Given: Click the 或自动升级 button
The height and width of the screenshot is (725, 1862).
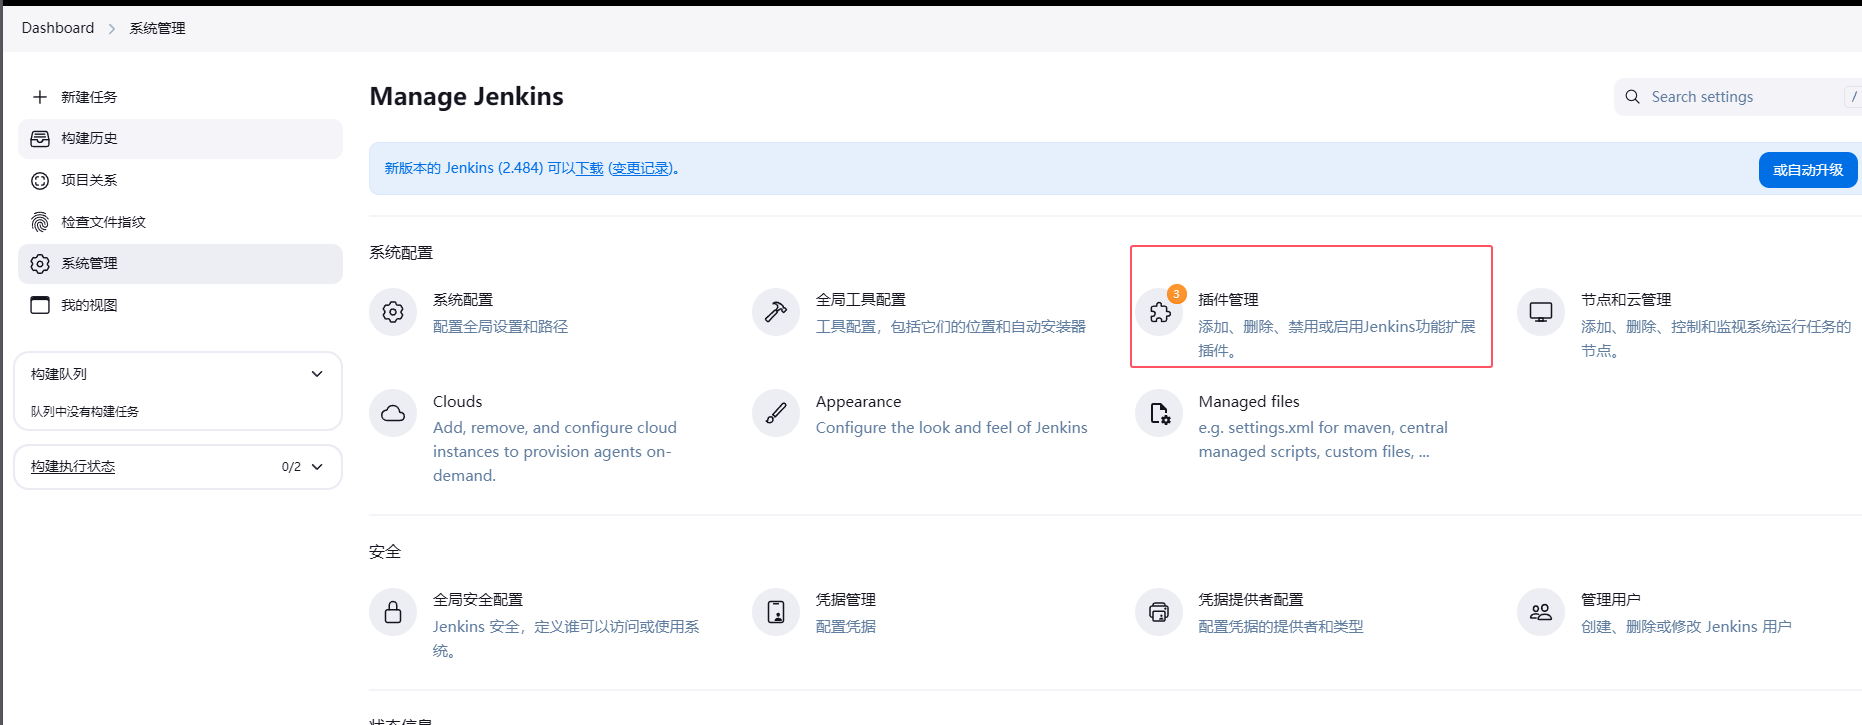Looking at the screenshot, I should point(1808,170).
